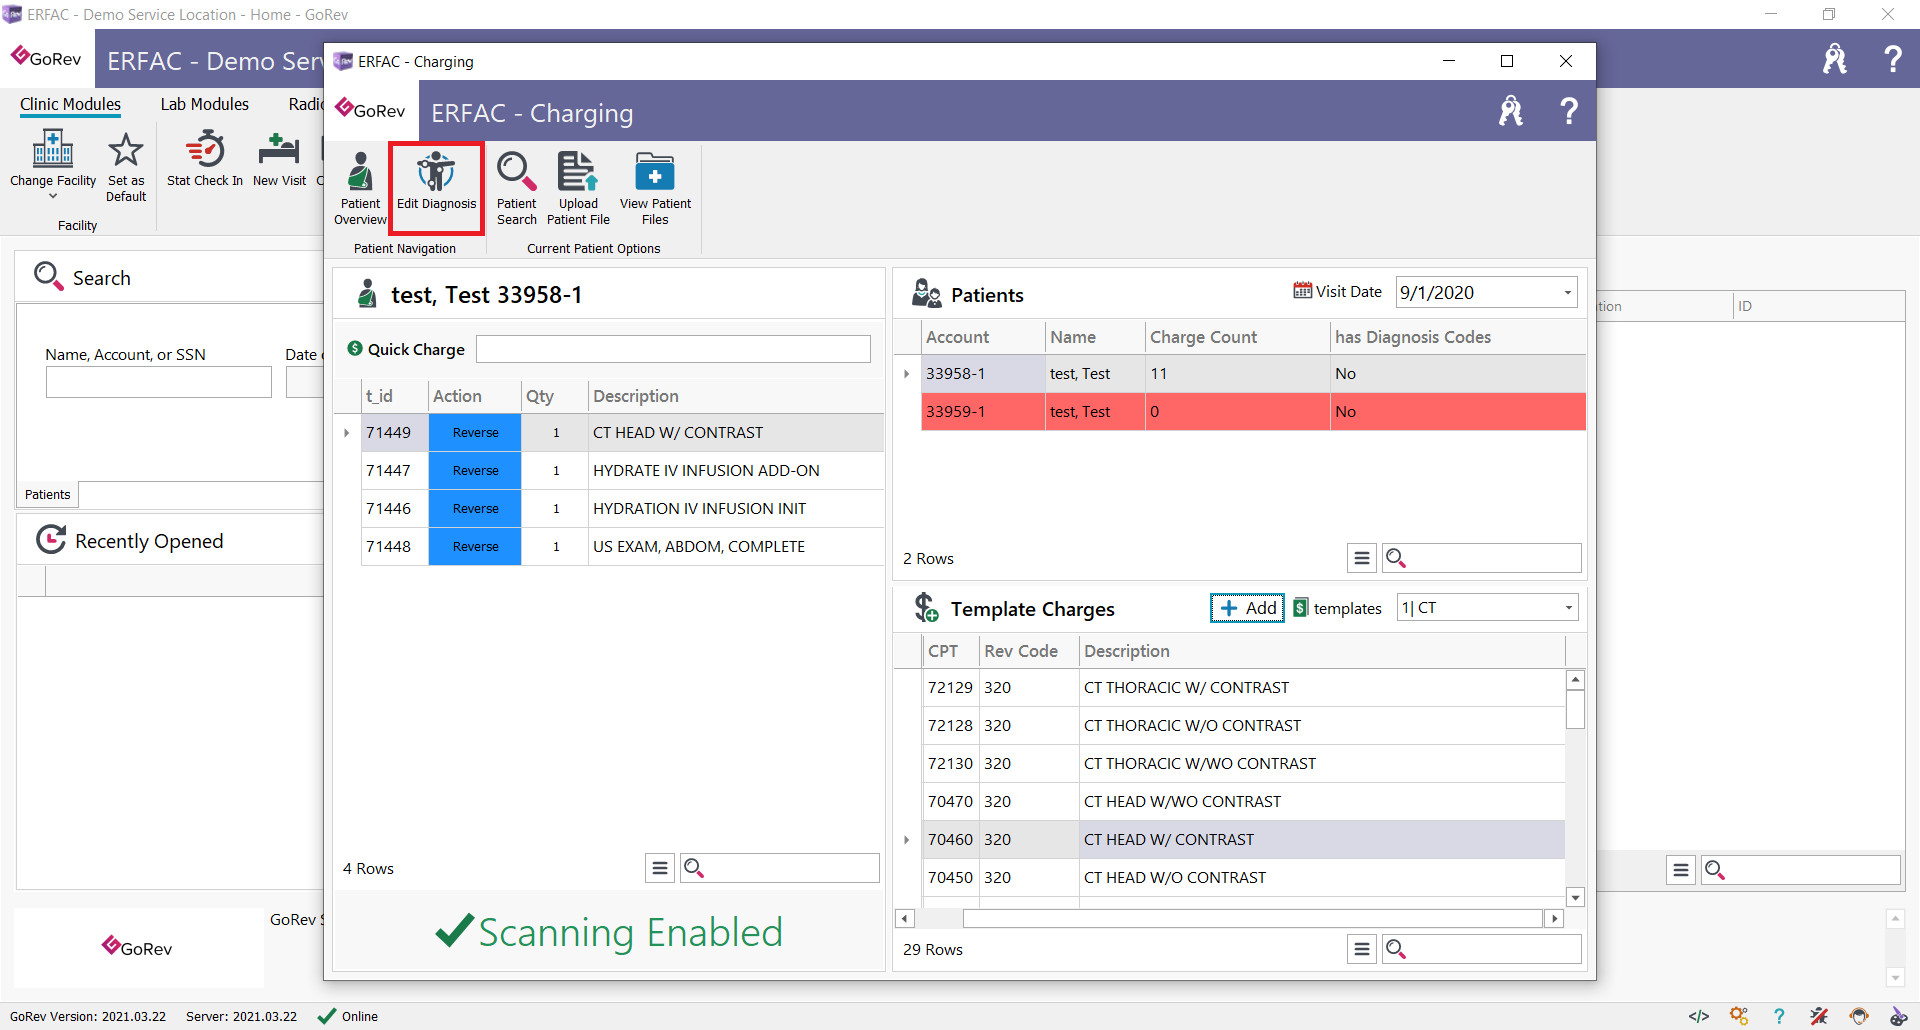Expand template row 70460 CT HEAD W/ CONTRAST
This screenshot has height=1030, width=1920.
906,840
